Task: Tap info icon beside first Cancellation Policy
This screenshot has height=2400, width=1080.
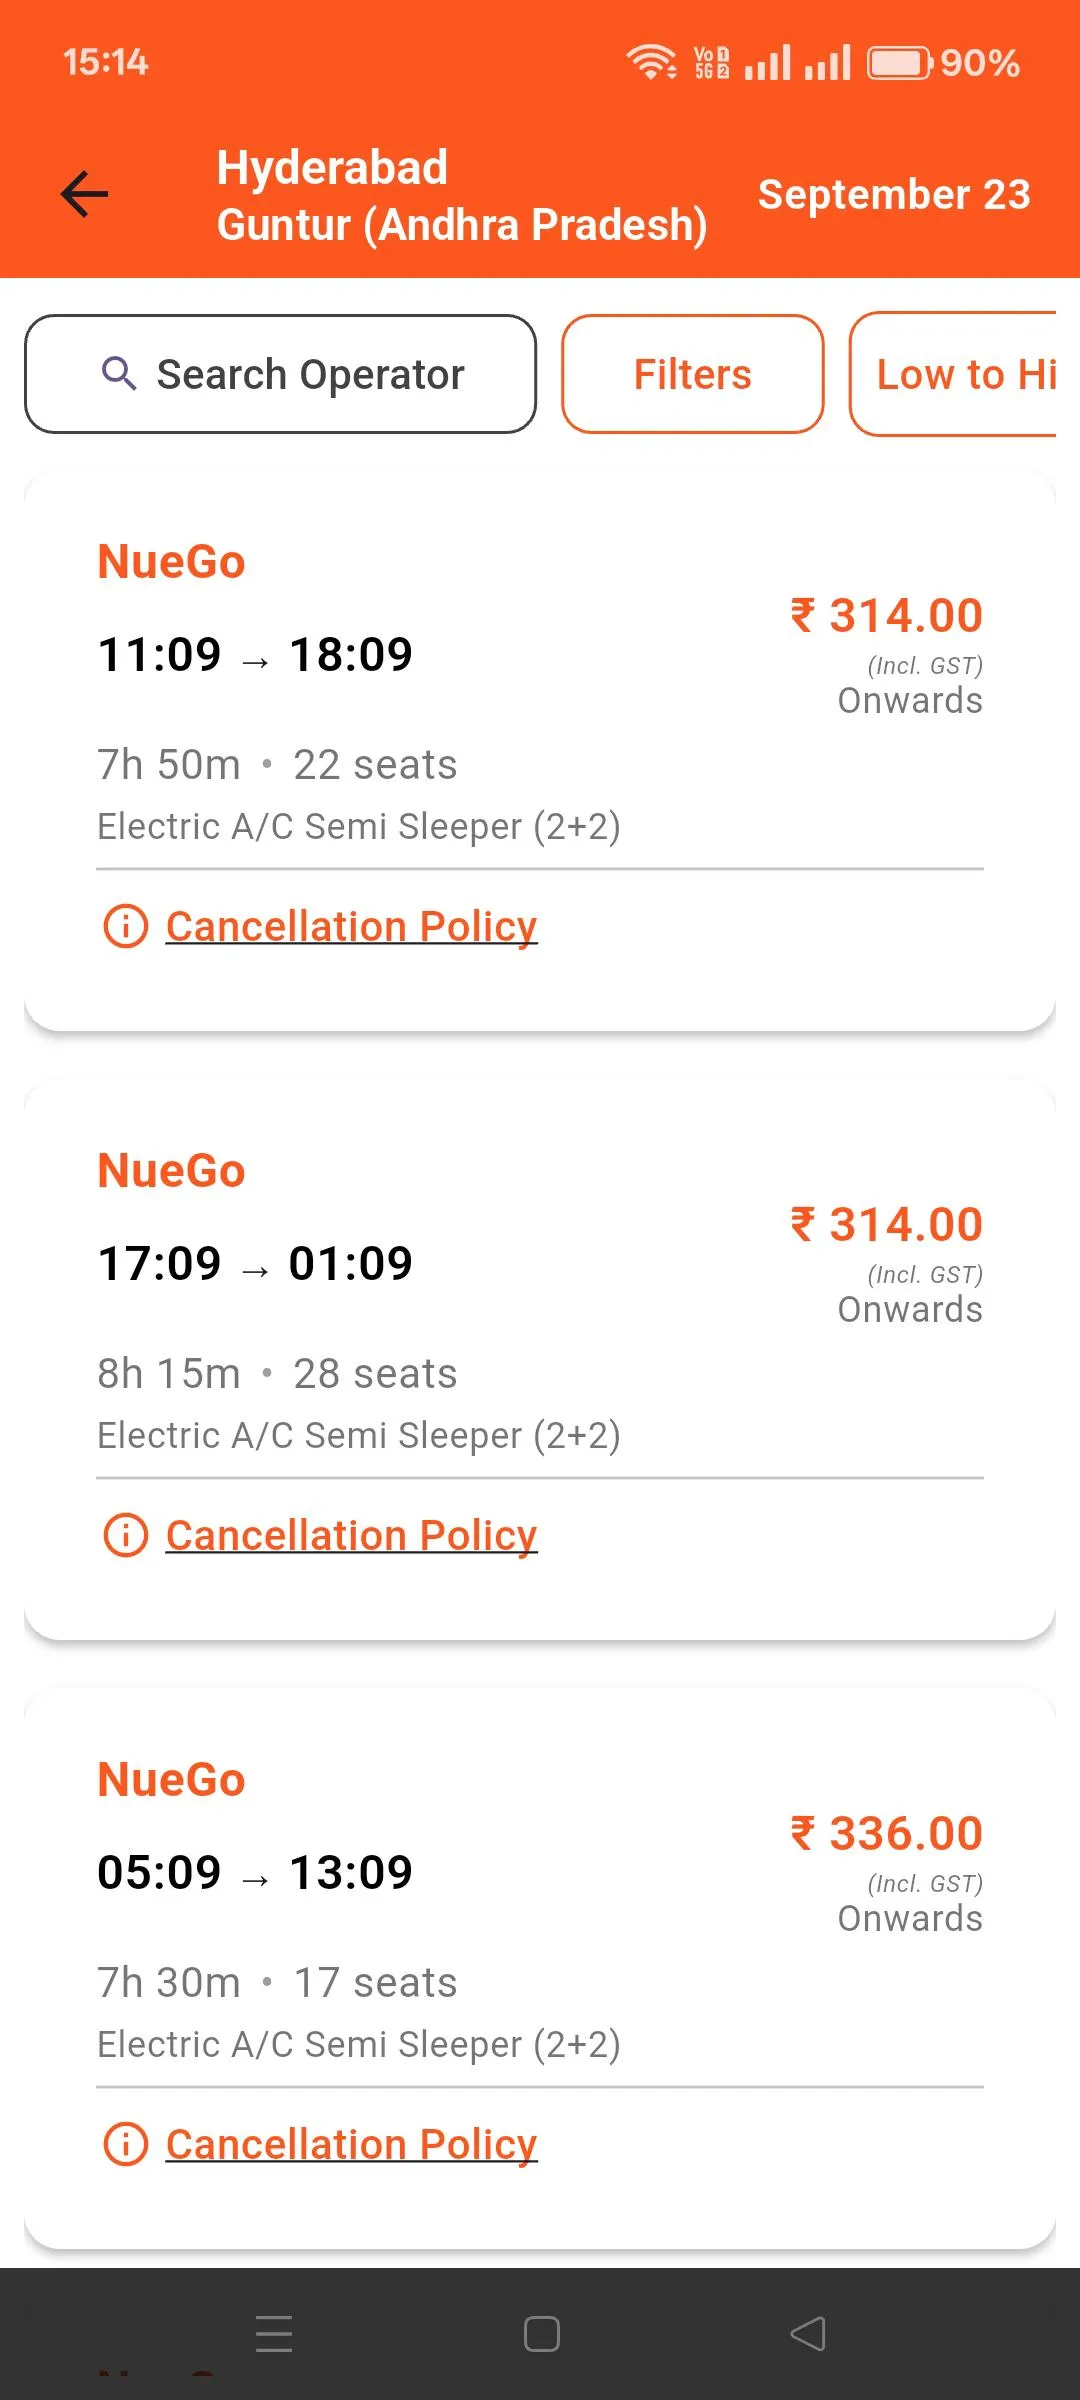Action: click(126, 926)
